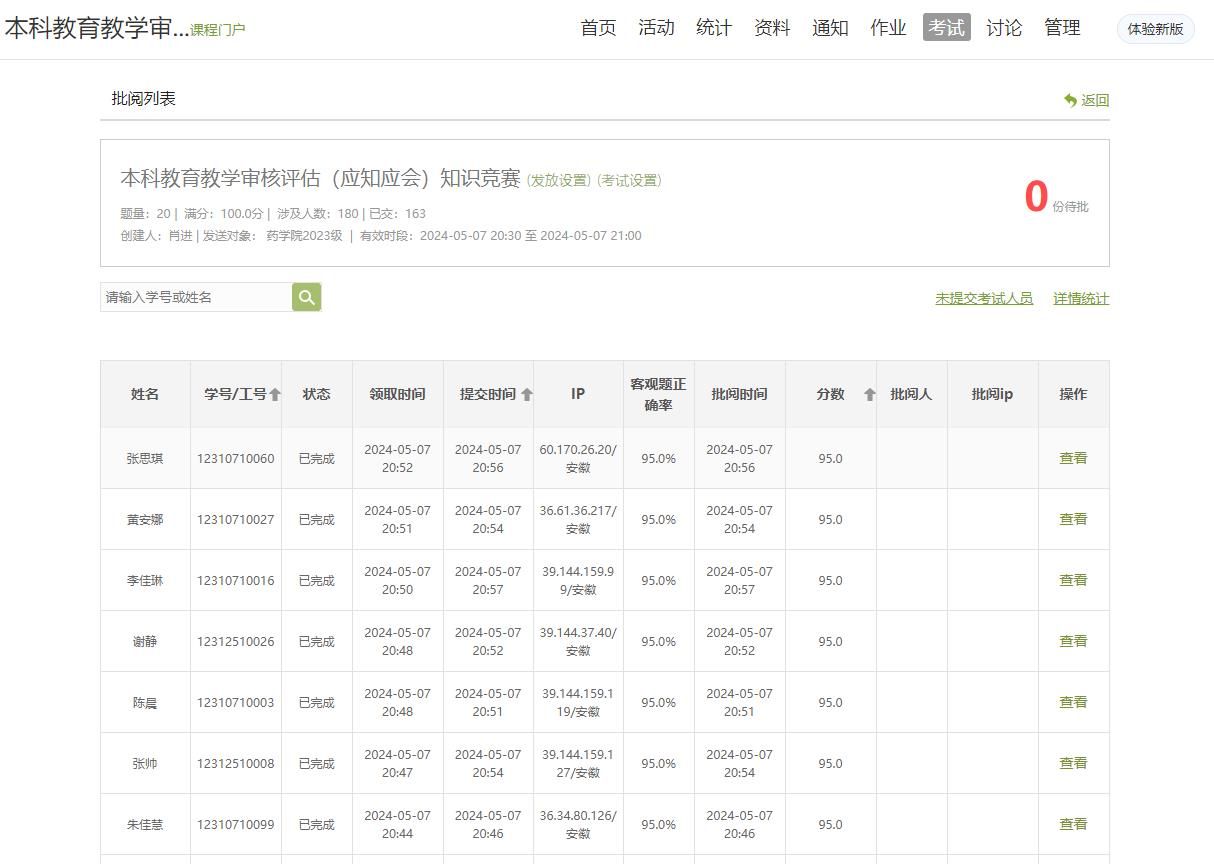Open the 作业 menu item
Viewport: 1214px width, 864px height.
[888, 28]
